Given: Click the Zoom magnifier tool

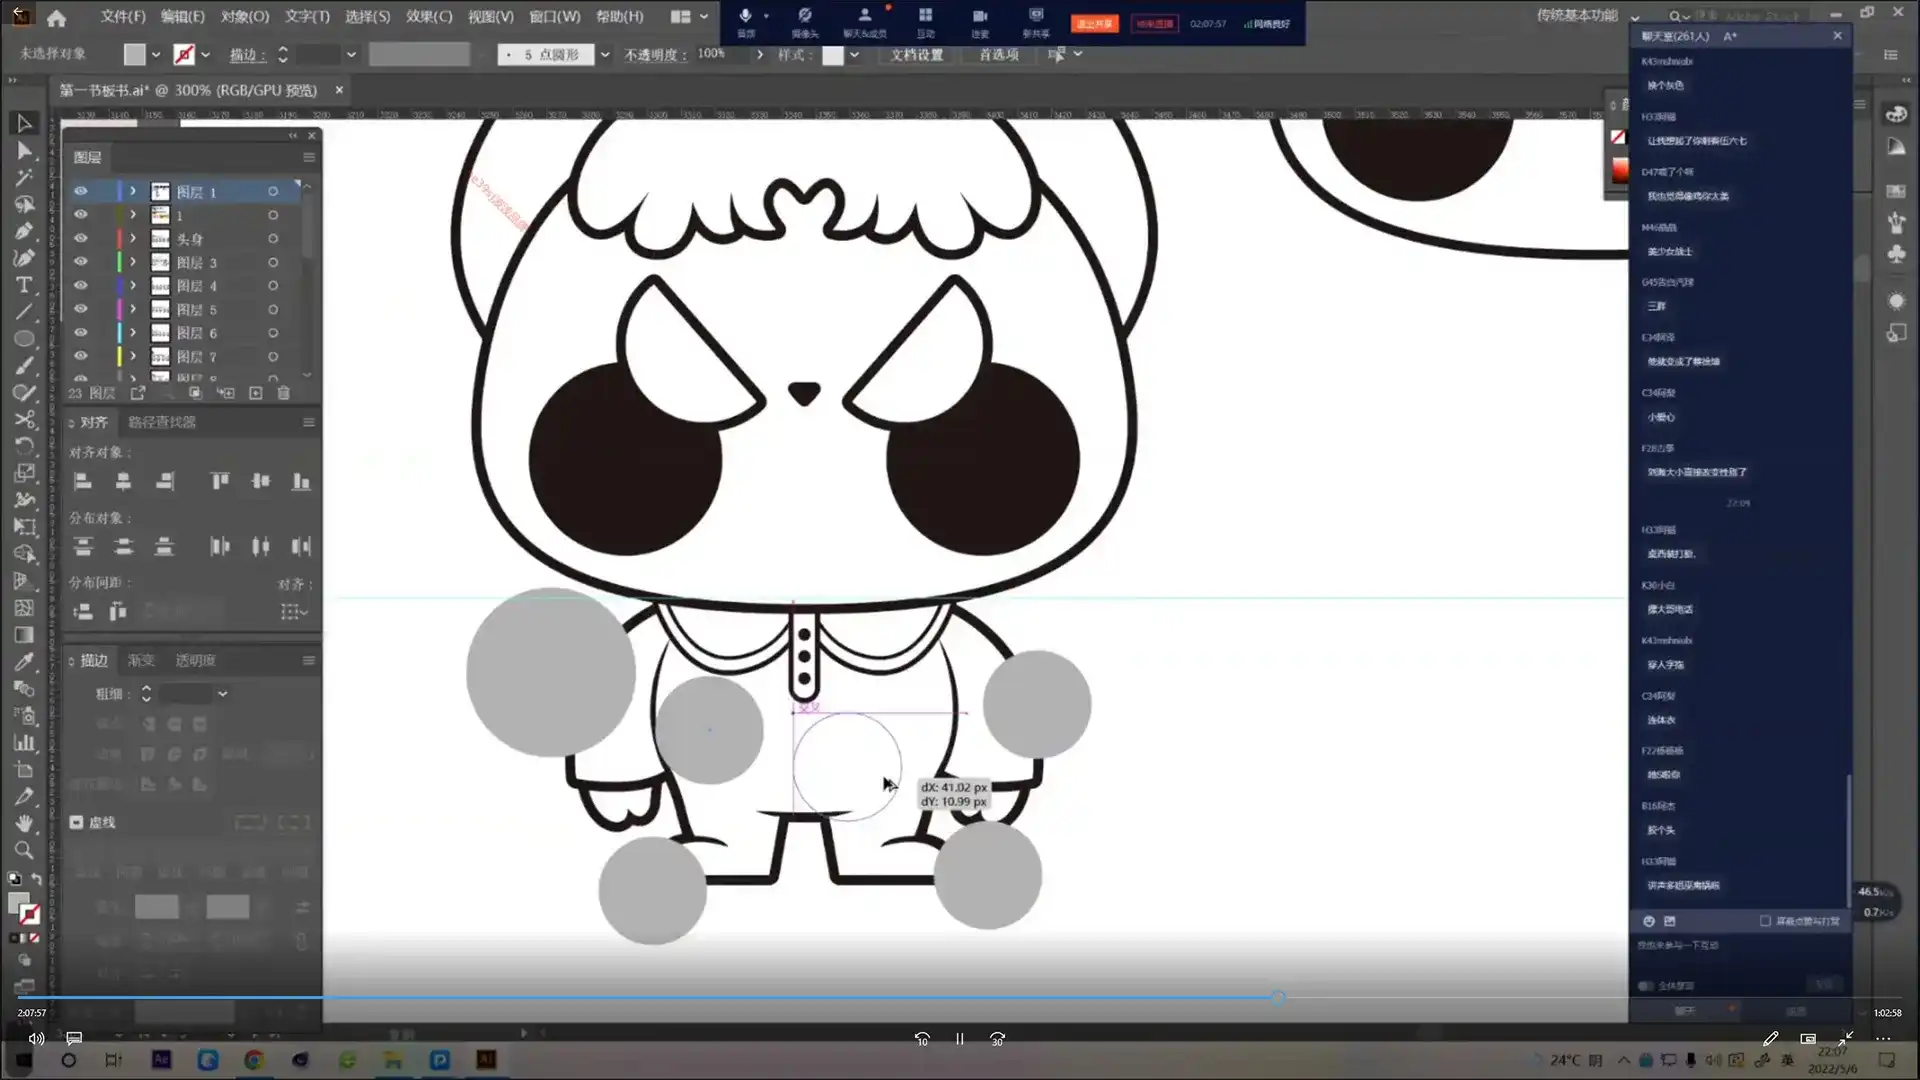Looking at the screenshot, I should click(24, 850).
